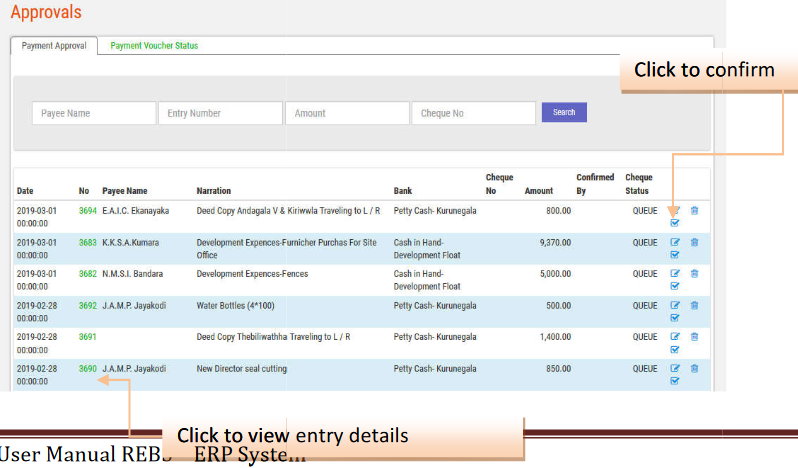Click the edit icon for entry 3683
Screen dimensions: 798x468
click(674, 242)
